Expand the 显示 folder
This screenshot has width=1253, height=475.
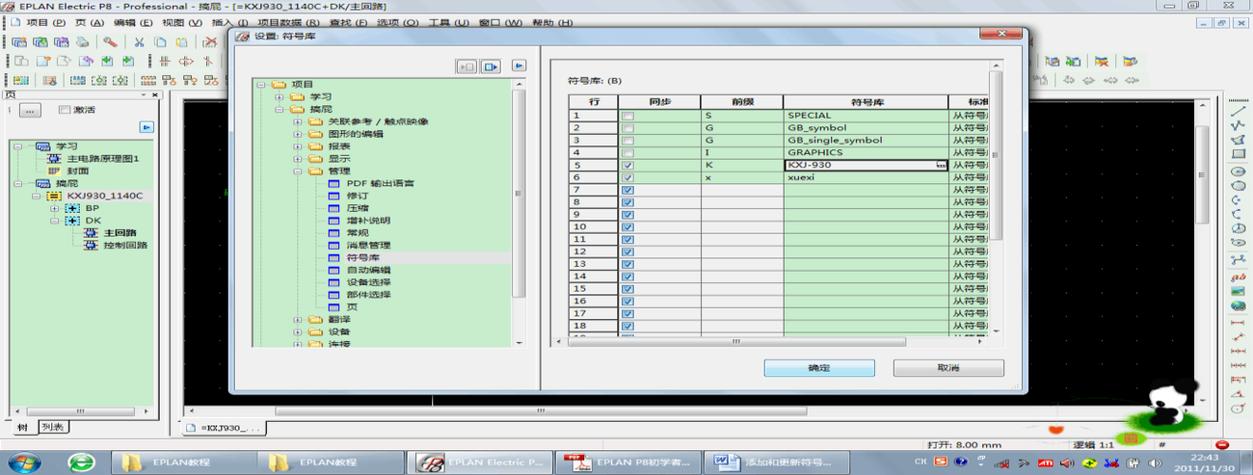298,158
